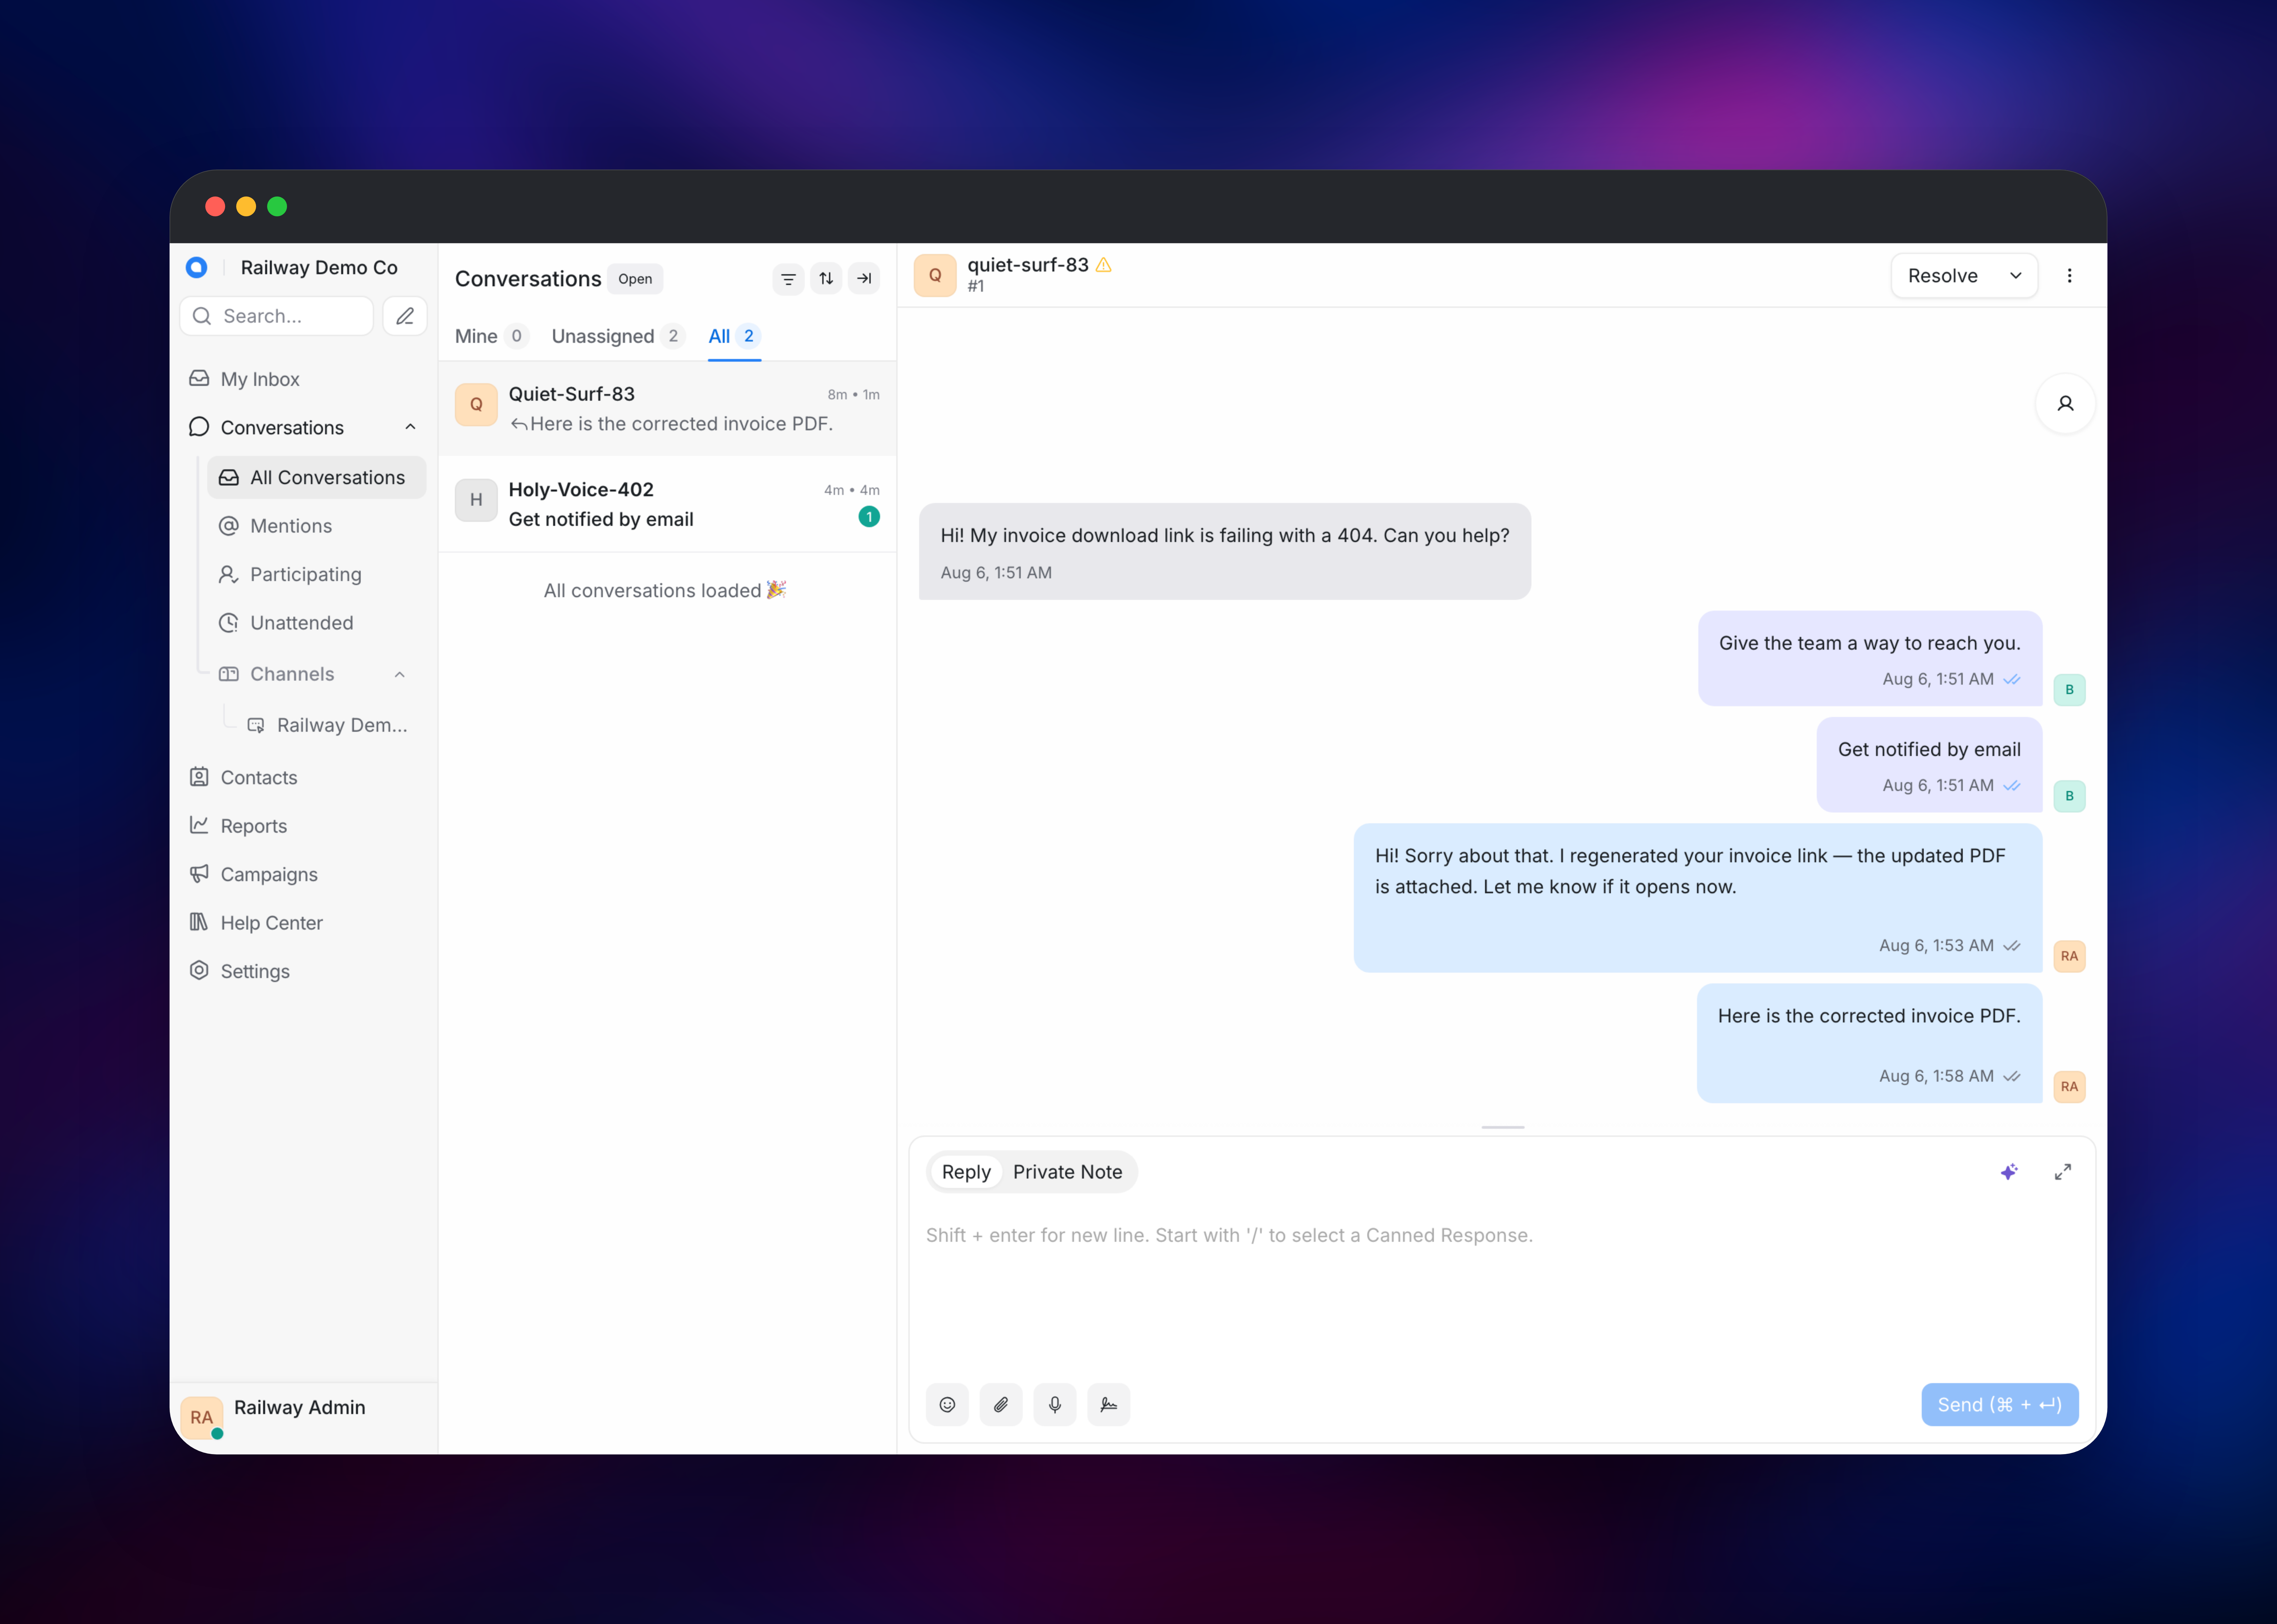This screenshot has height=1624, width=2277.
Task: Open the compose new conversation pencil icon
Action: 405,316
